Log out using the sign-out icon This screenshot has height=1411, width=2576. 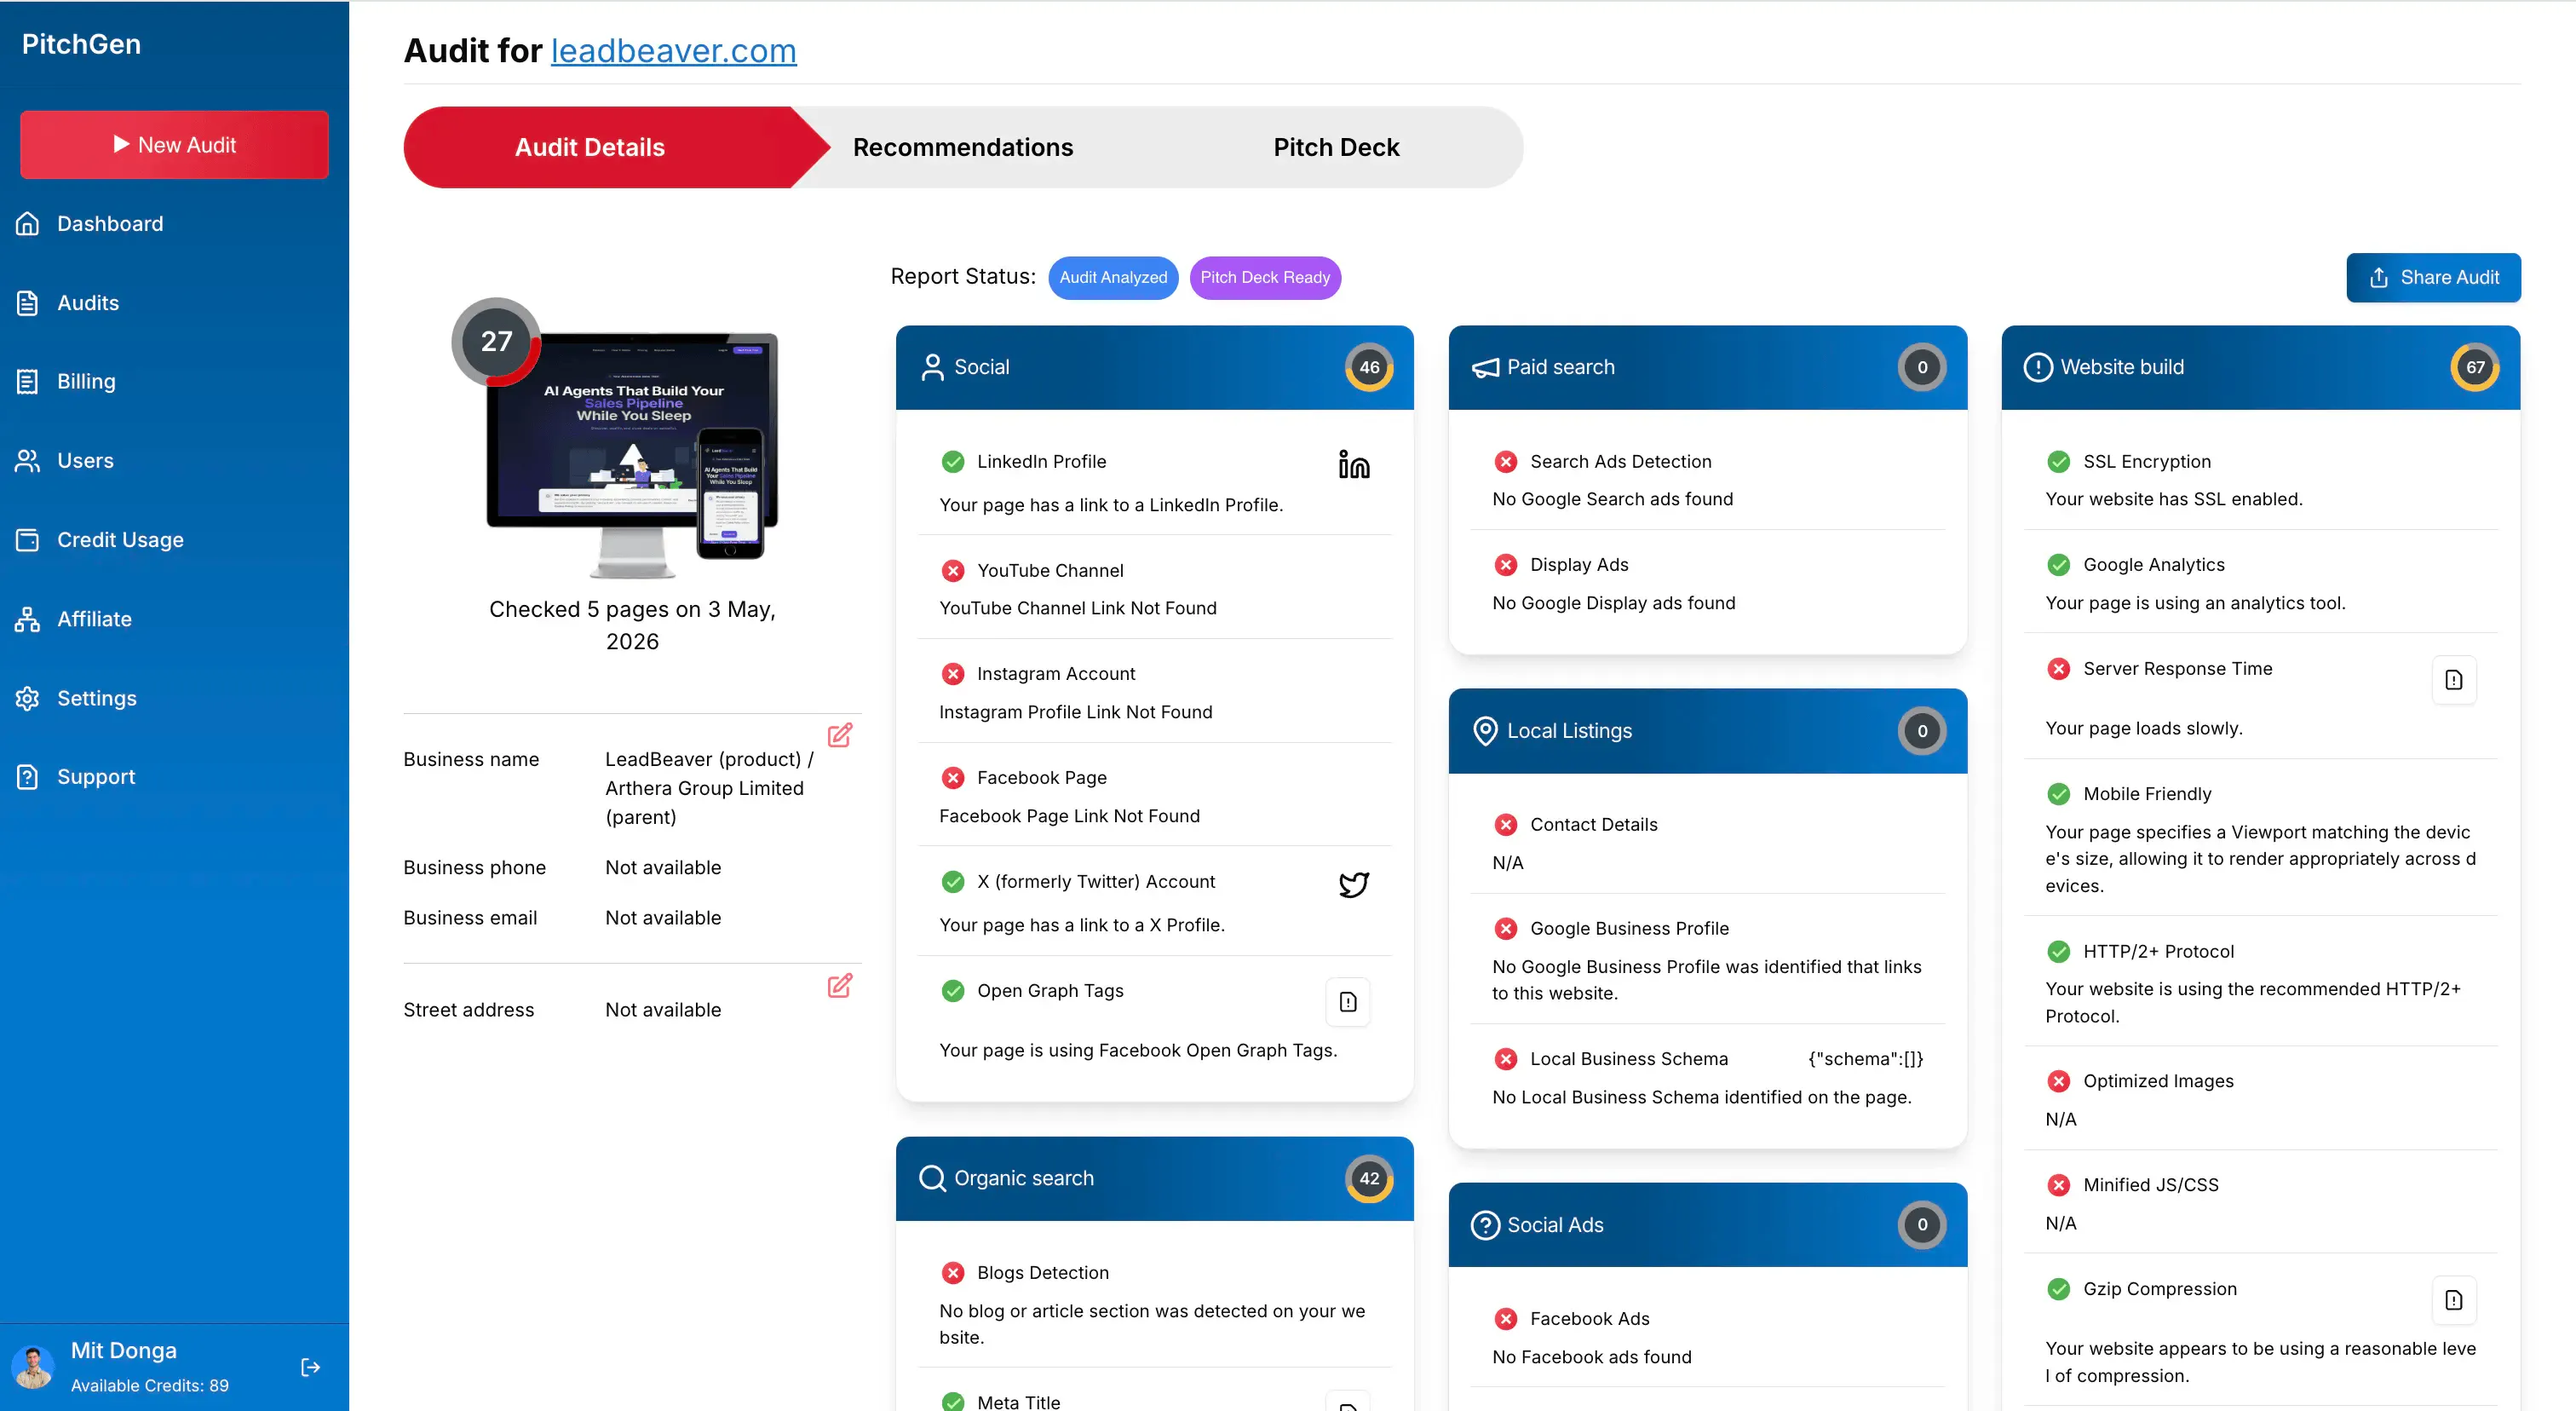(311, 1367)
